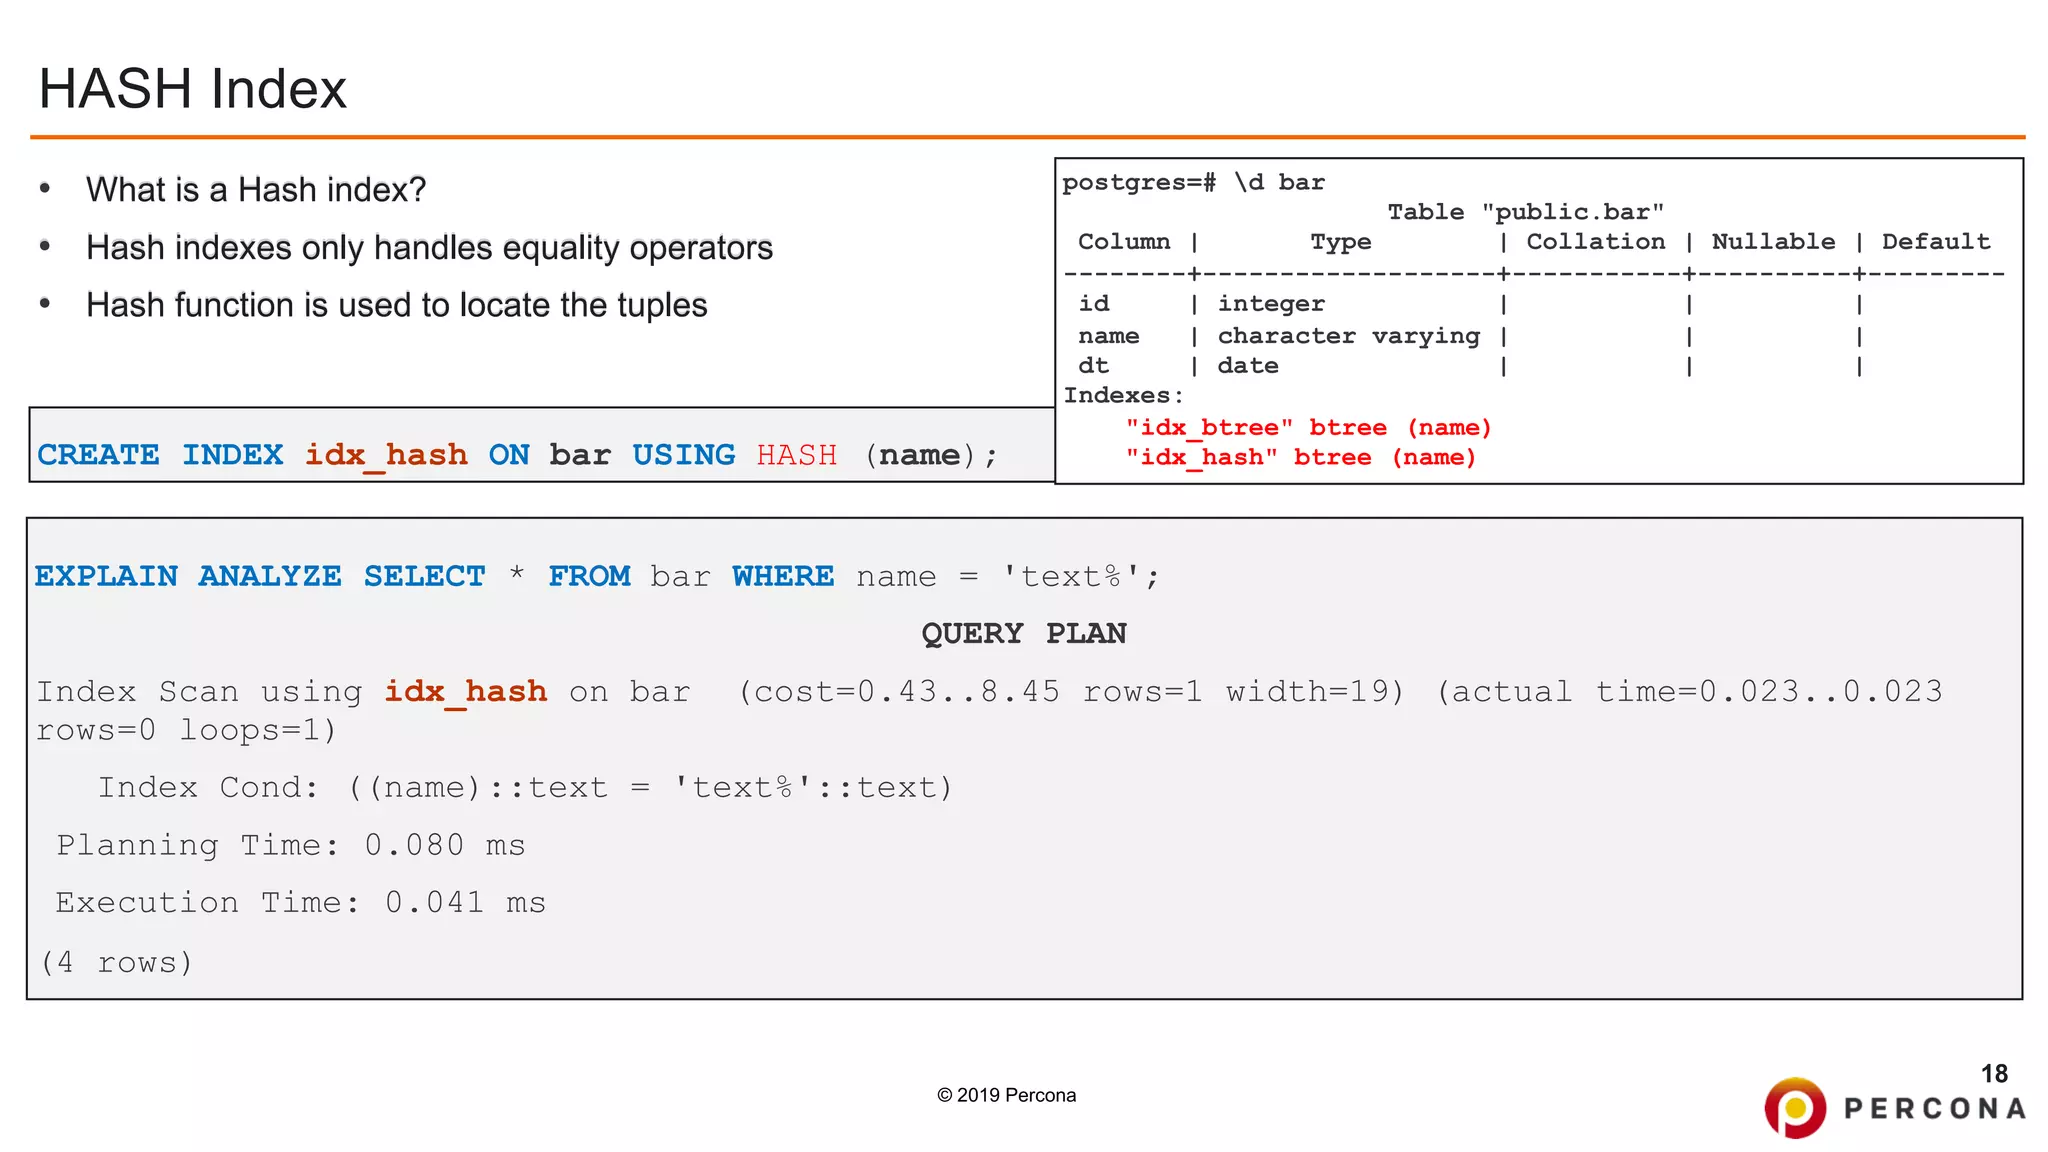Click the CREATE INDEX statement box
Screen dimensions: 2048x1152
pyautogui.click(x=517, y=455)
